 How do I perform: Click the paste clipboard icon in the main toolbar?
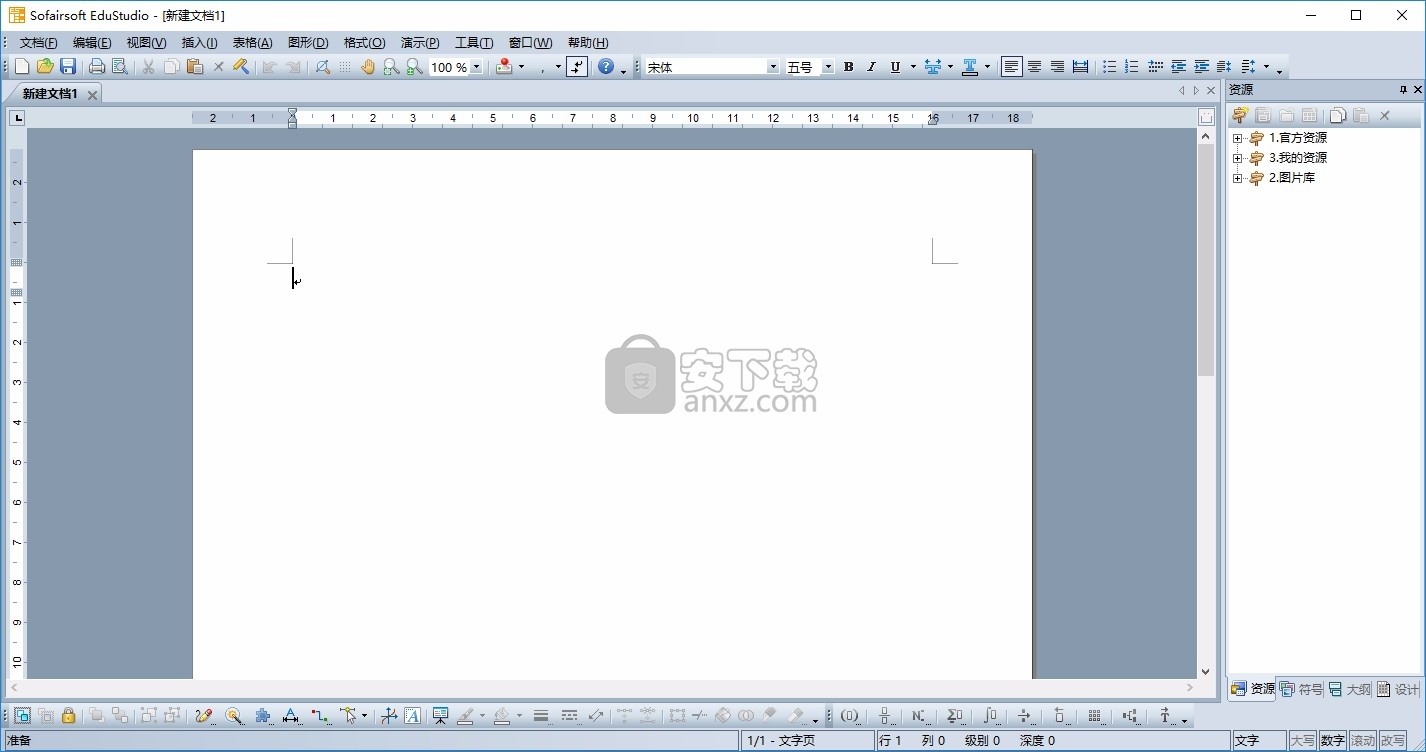tap(195, 67)
